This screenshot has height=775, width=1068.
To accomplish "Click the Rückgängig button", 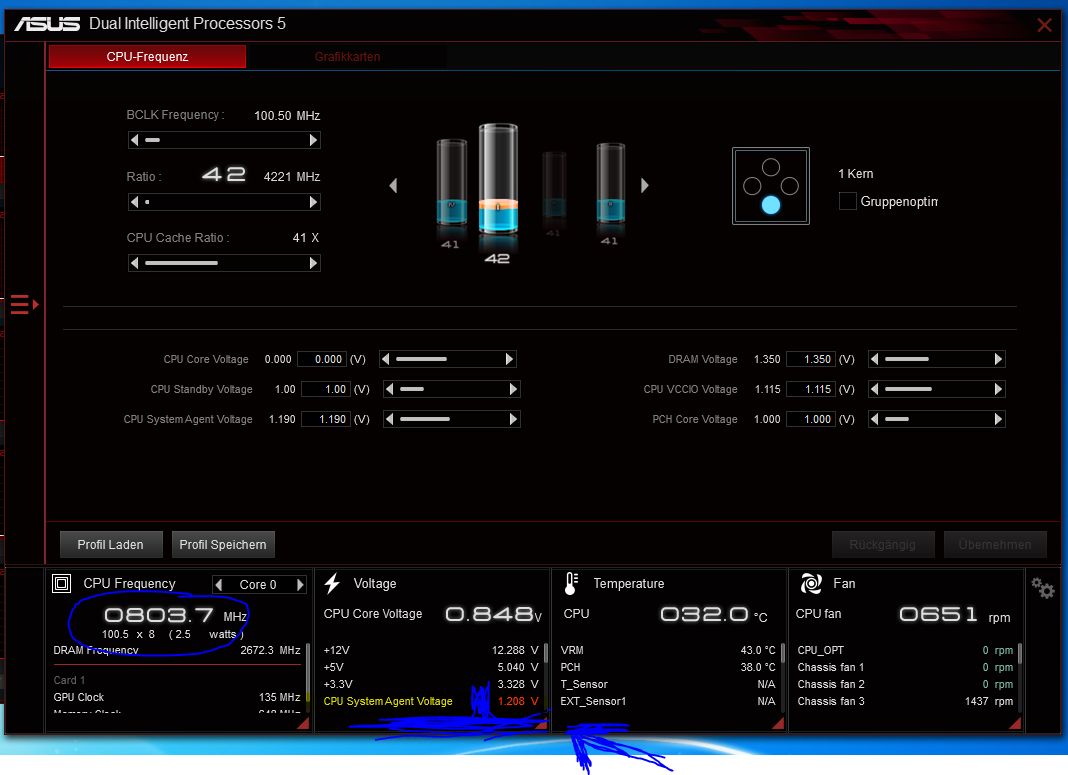I will 883,544.
